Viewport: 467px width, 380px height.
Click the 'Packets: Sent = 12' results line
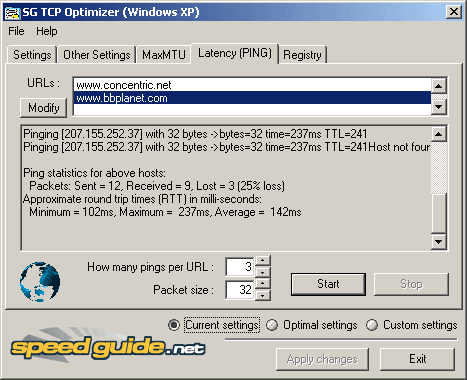point(157,186)
